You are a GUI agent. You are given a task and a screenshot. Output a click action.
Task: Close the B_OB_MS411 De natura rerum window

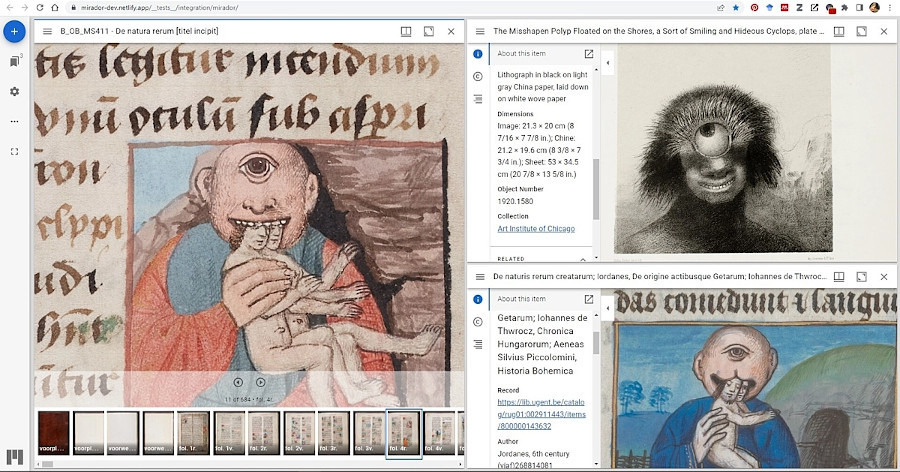coord(451,32)
